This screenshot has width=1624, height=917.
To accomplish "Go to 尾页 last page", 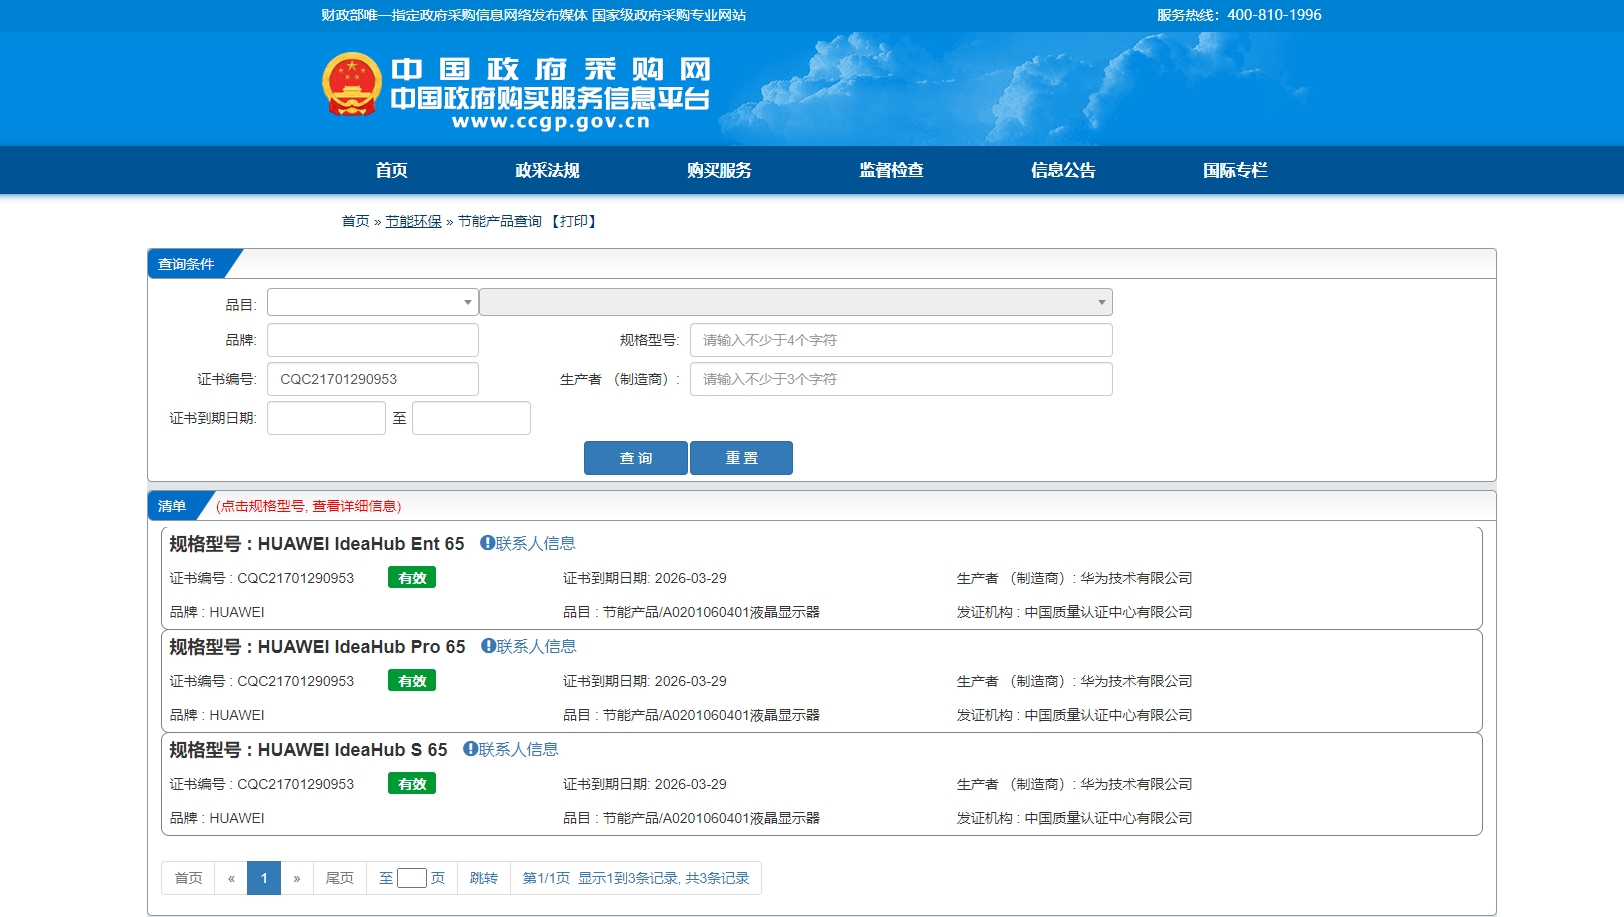I will coord(340,878).
